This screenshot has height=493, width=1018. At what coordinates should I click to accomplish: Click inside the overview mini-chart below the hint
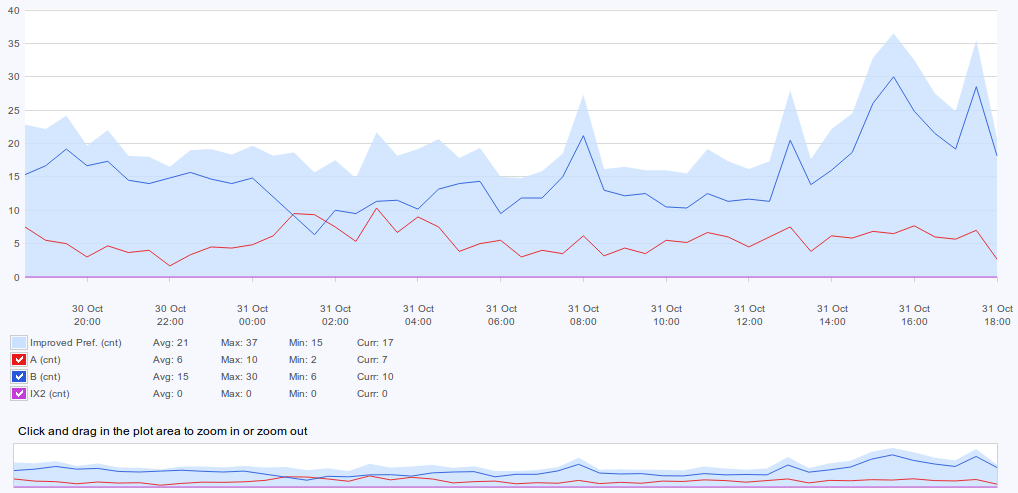coord(505,465)
